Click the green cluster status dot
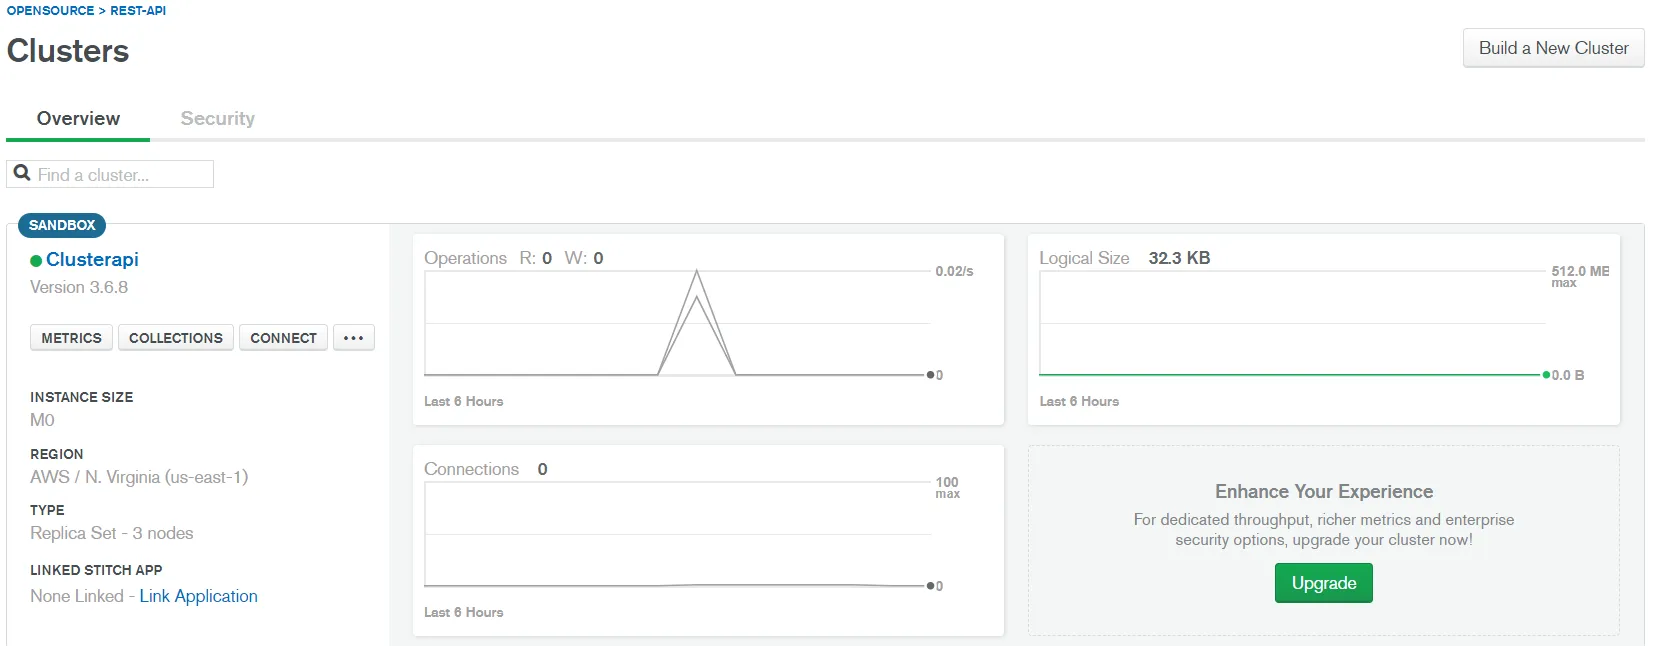This screenshot has height=646, width=1656. pos(36,261)
